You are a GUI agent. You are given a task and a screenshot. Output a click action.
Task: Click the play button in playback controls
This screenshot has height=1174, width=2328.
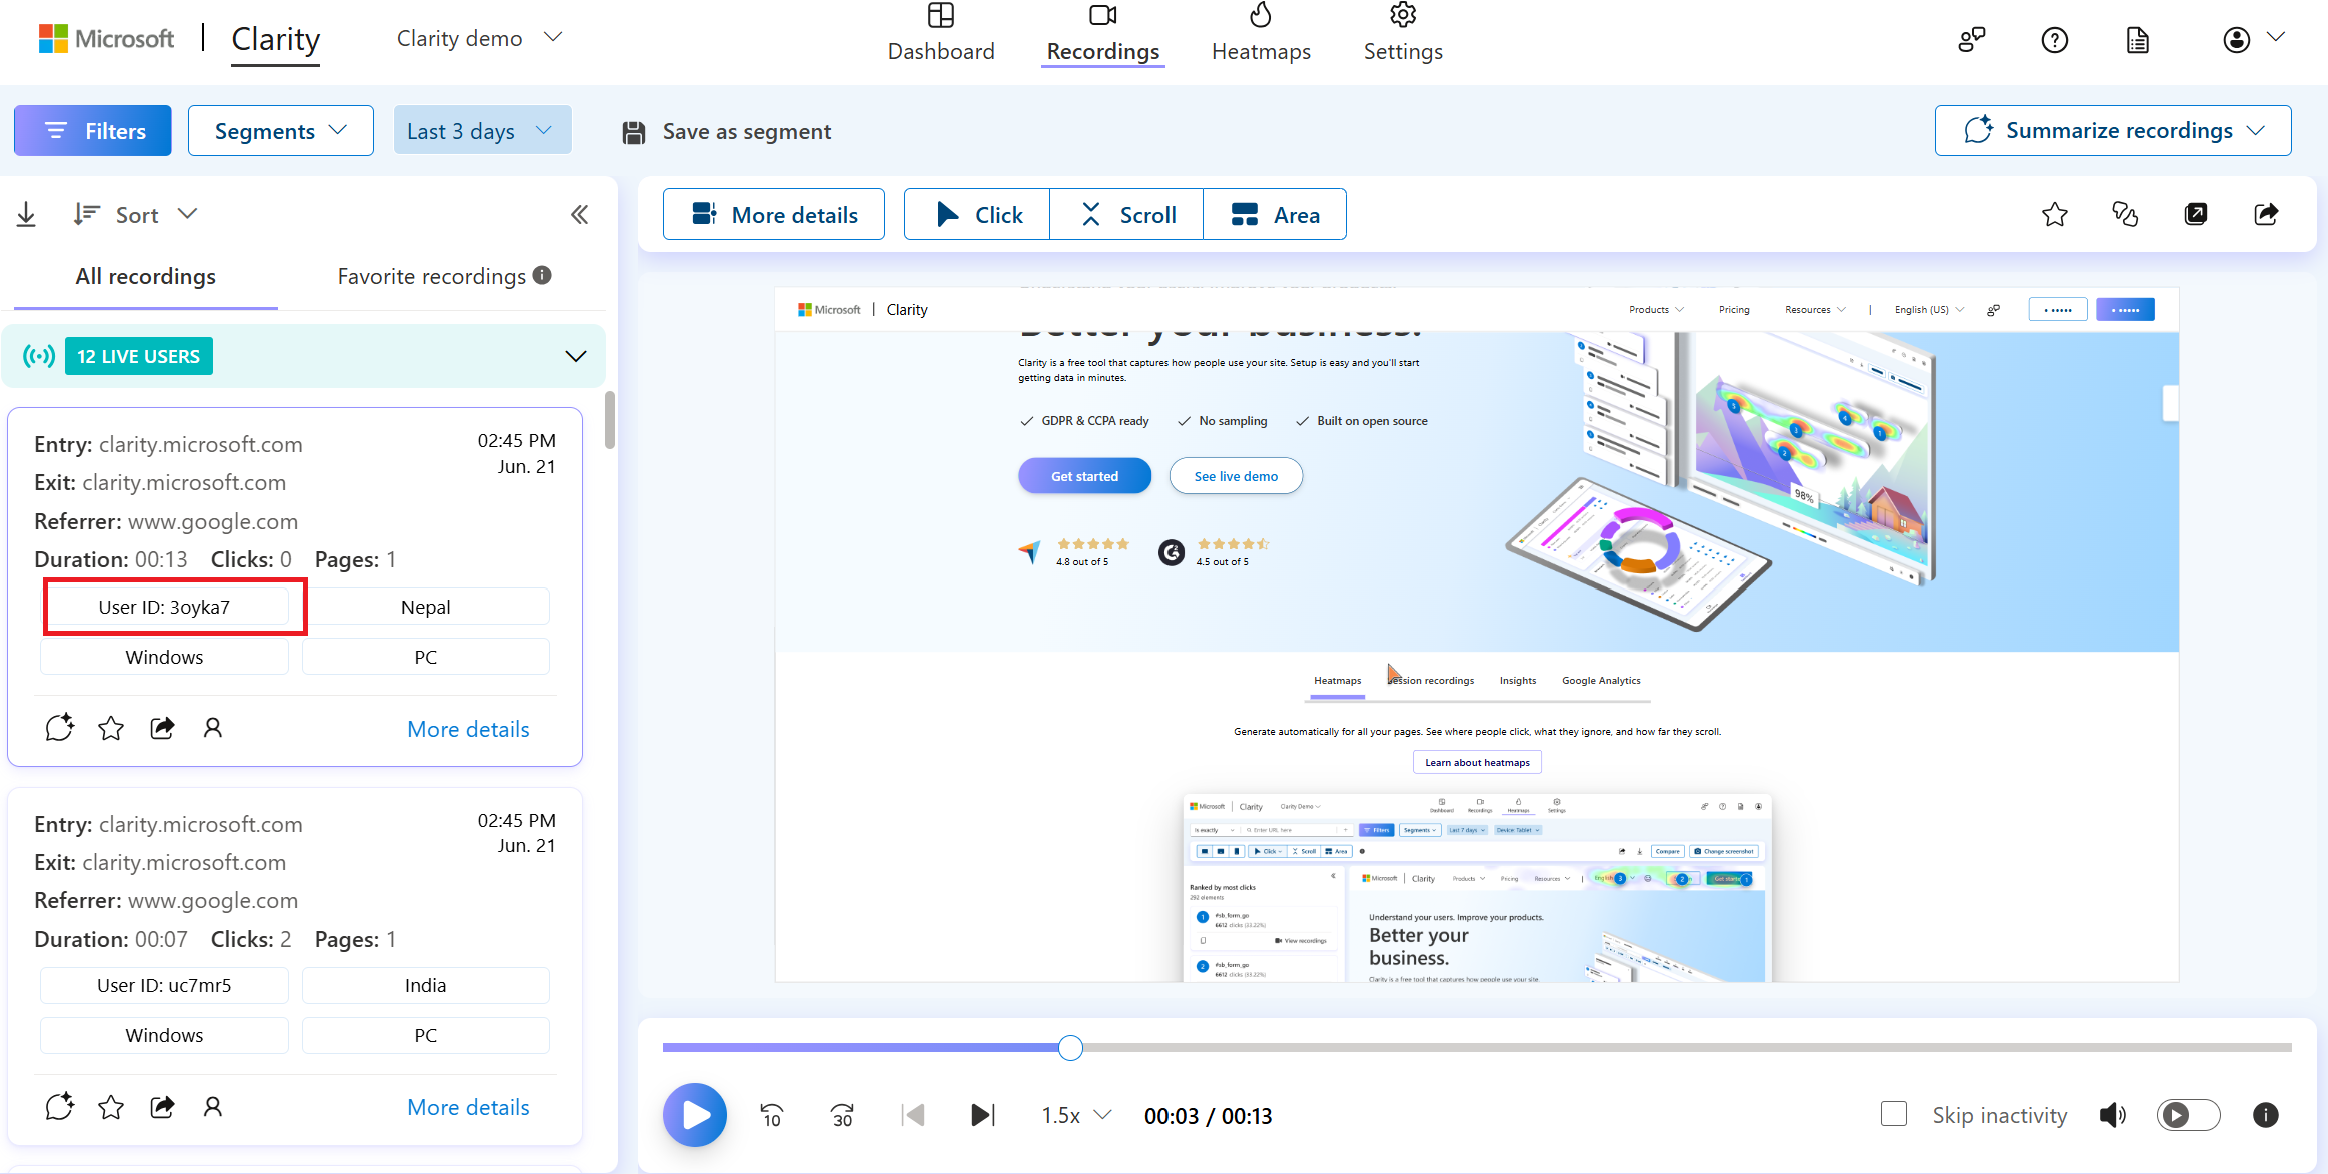click(x=695, y=1114)
